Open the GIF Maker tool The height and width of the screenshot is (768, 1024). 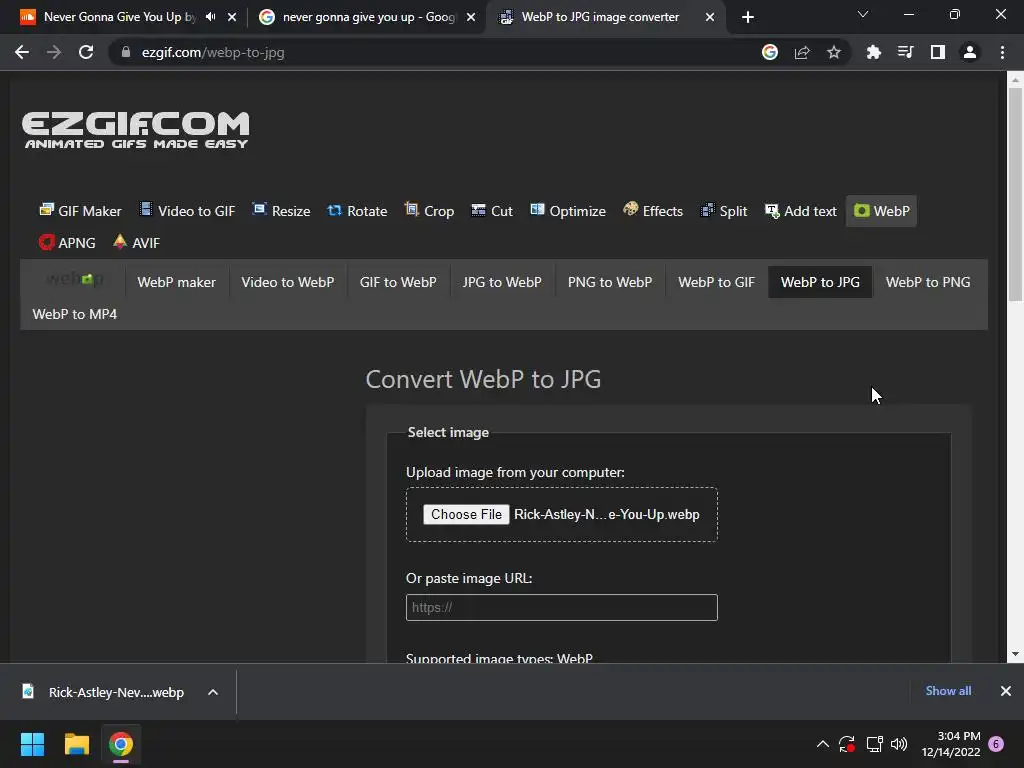click(80, 211)
